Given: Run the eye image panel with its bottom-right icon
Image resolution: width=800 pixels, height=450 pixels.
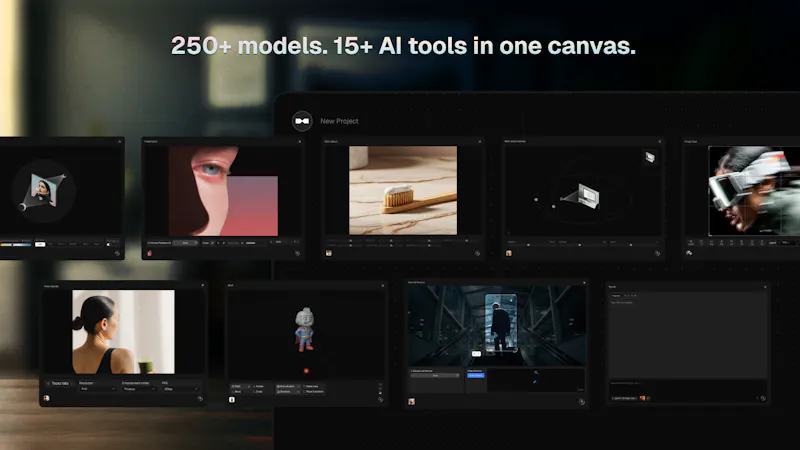Looking at the screenshot, I should (297, 253).
